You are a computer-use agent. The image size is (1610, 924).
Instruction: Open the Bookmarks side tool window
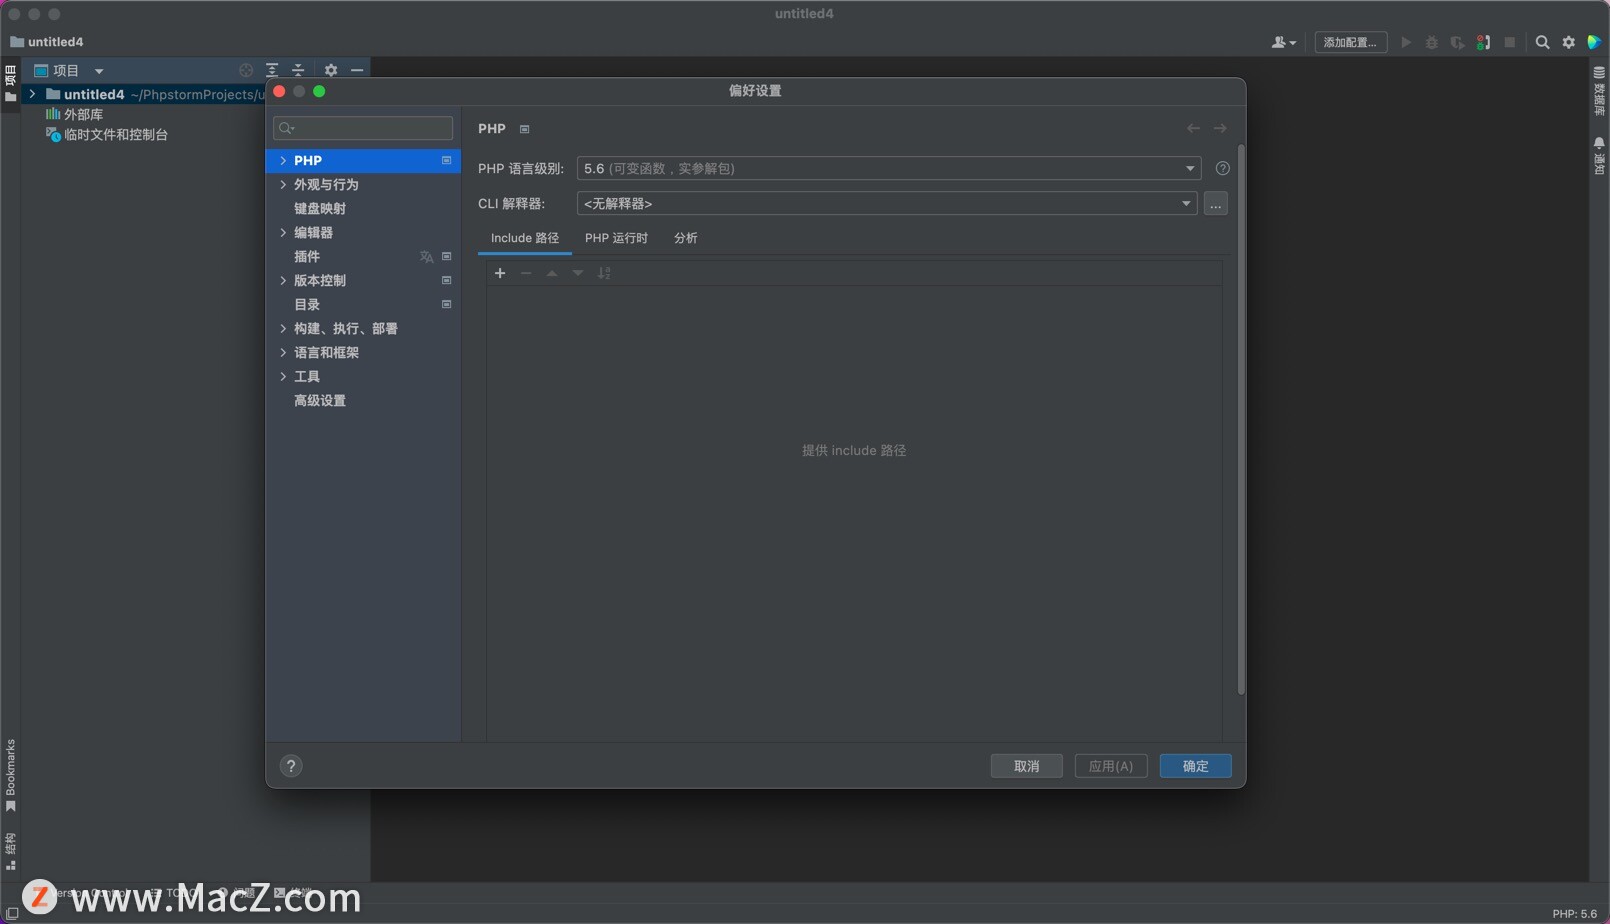tap(10, 775)
